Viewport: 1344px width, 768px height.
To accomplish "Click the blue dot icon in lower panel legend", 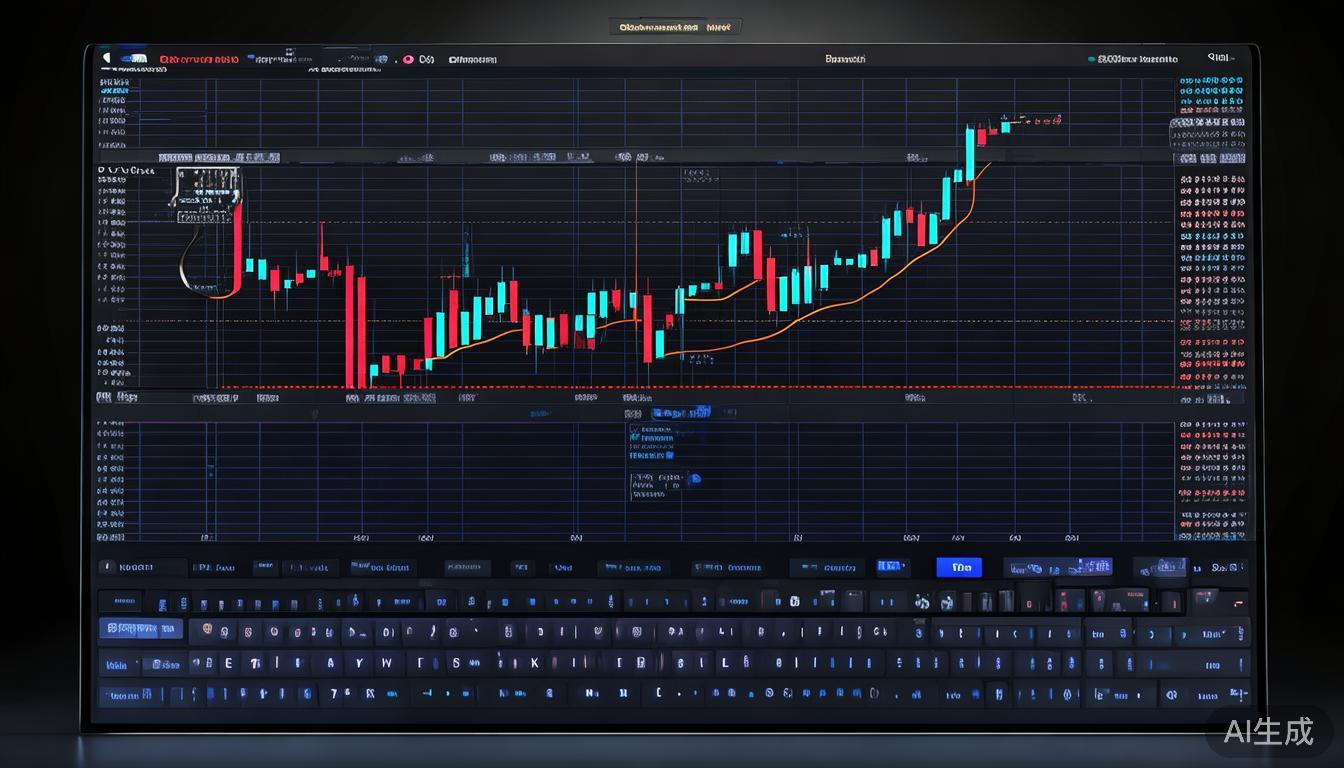I will pyautogui.click(x=696, y=479).
